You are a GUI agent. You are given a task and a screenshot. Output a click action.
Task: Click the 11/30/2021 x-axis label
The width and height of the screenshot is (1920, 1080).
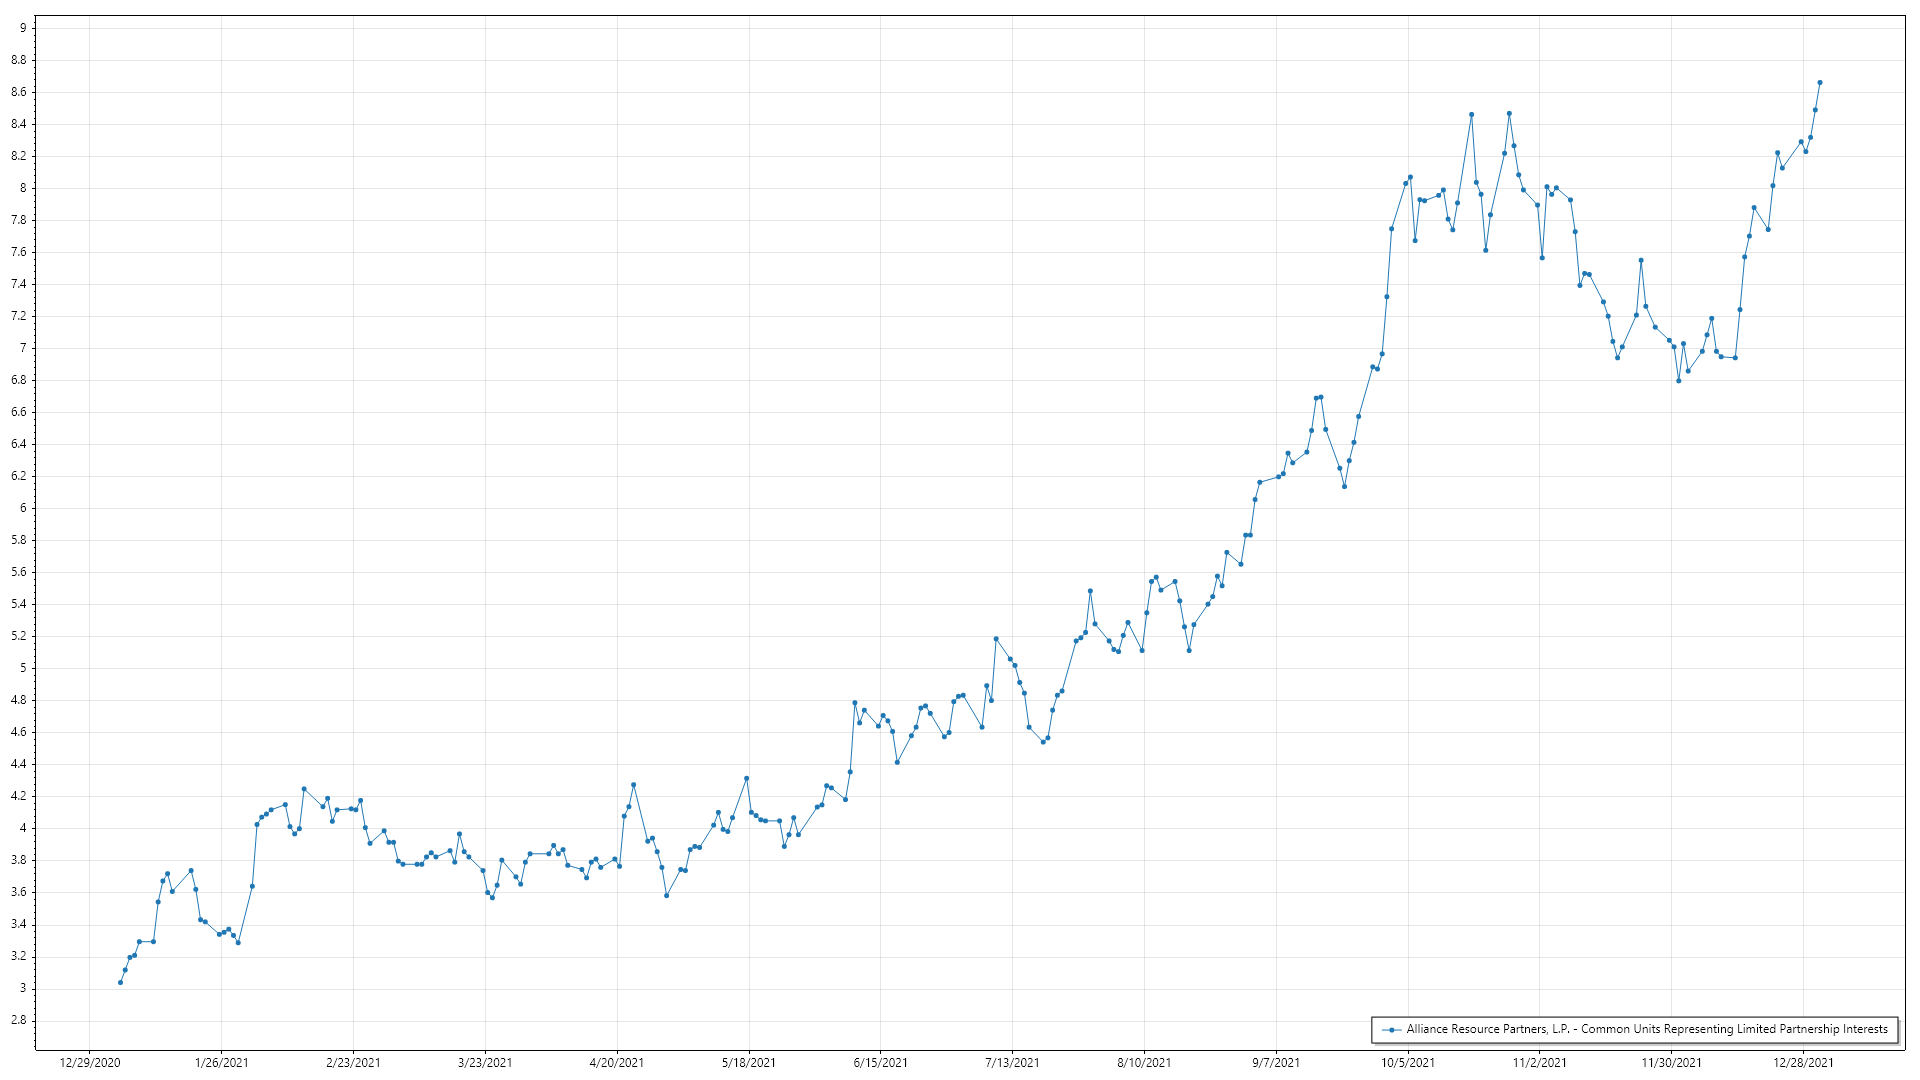[x=1671, y=1062]
